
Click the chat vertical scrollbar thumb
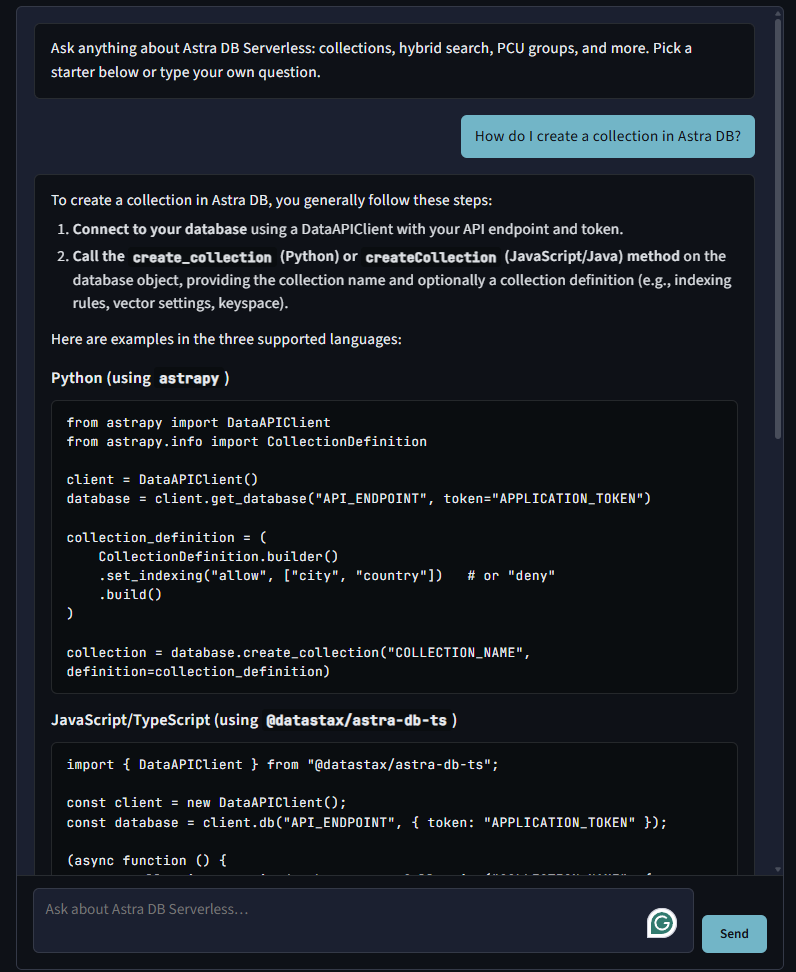pos(778,229)
